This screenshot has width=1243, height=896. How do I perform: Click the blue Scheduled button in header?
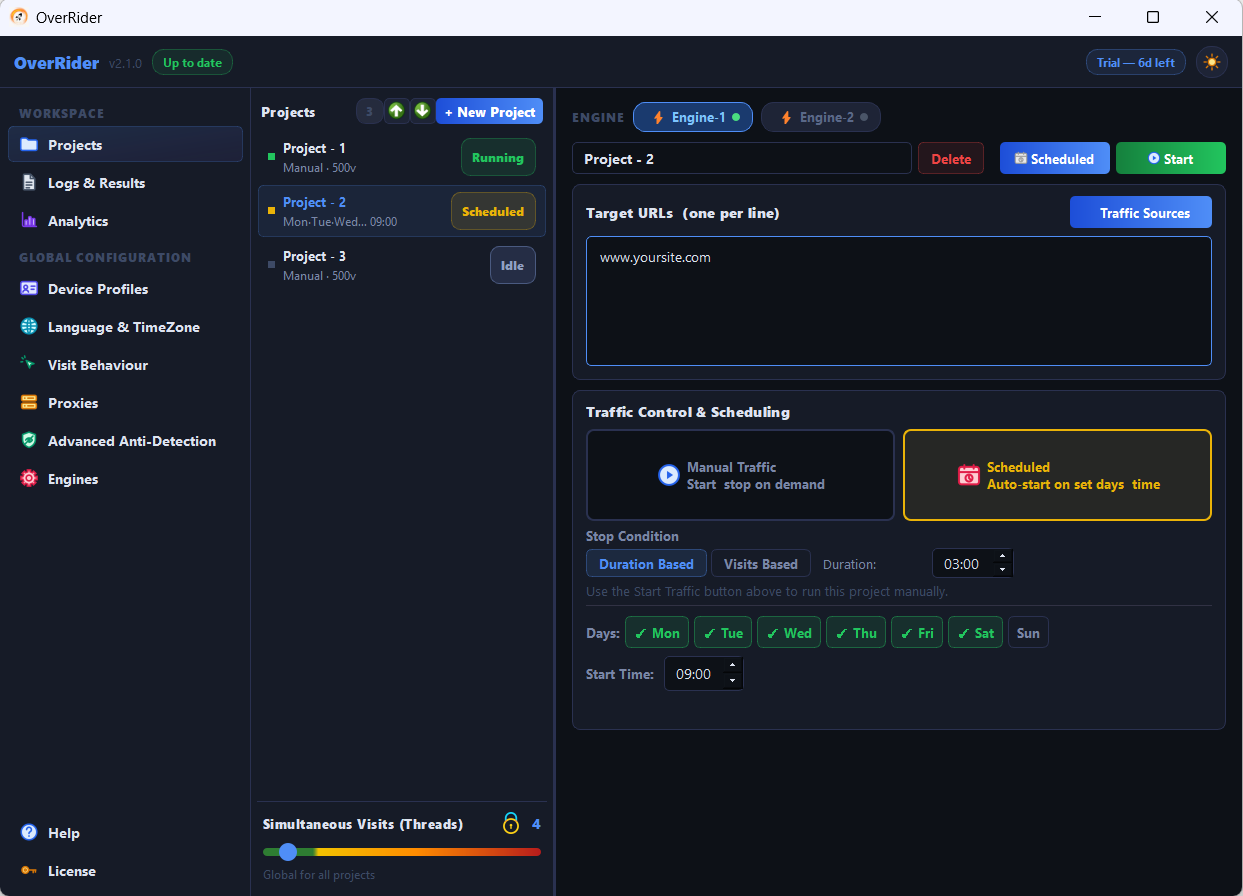tap(1054, 159)
